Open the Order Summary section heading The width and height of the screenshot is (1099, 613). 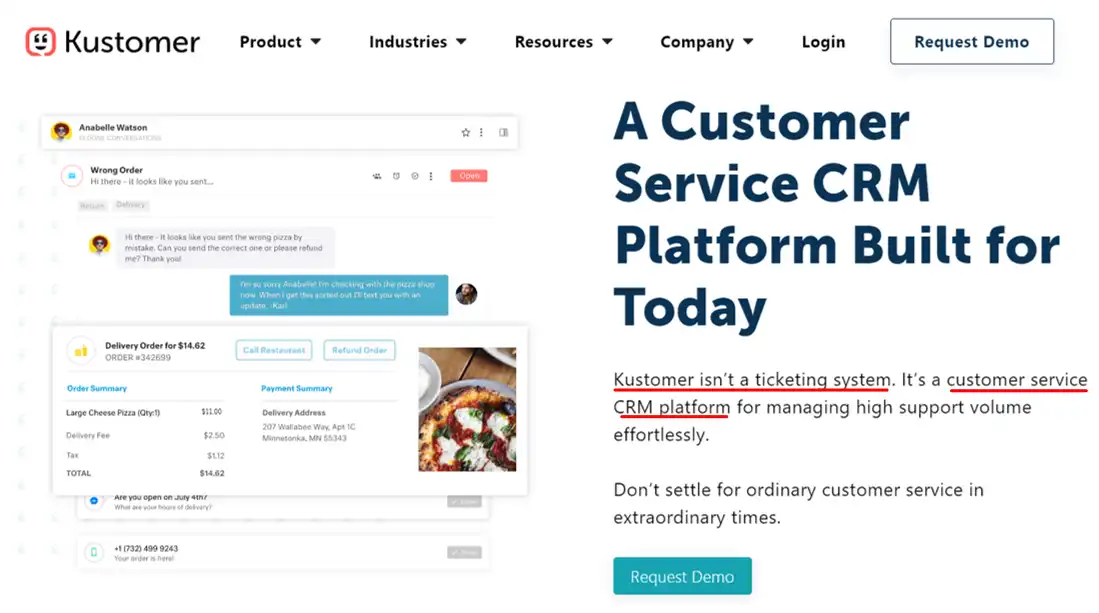(x=97, y=388)
